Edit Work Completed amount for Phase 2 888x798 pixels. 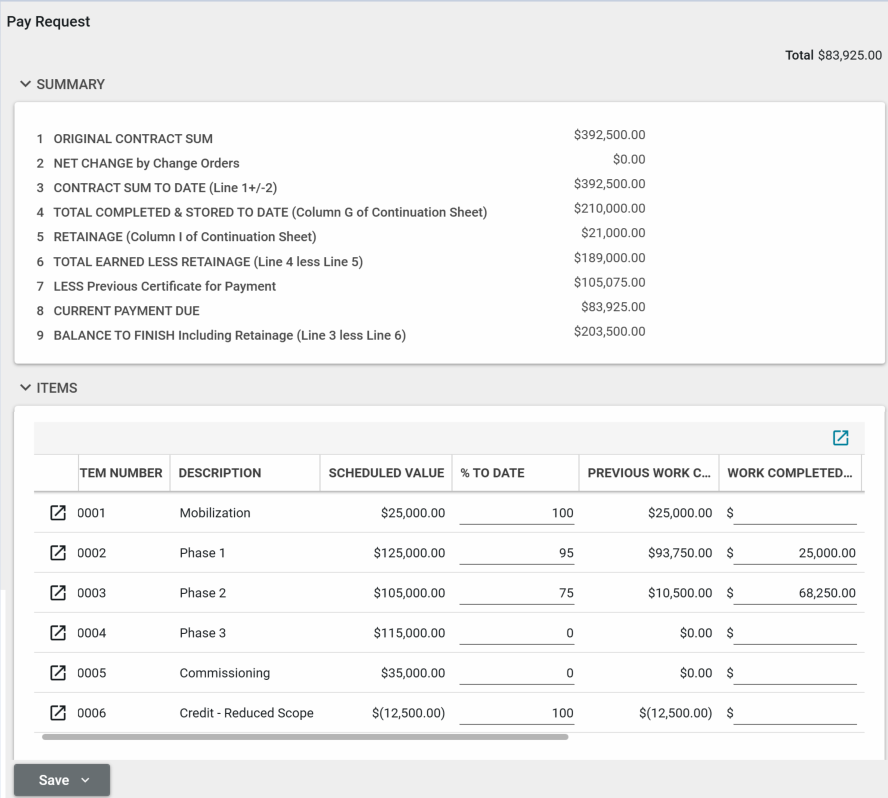click(x=795, y=593)
